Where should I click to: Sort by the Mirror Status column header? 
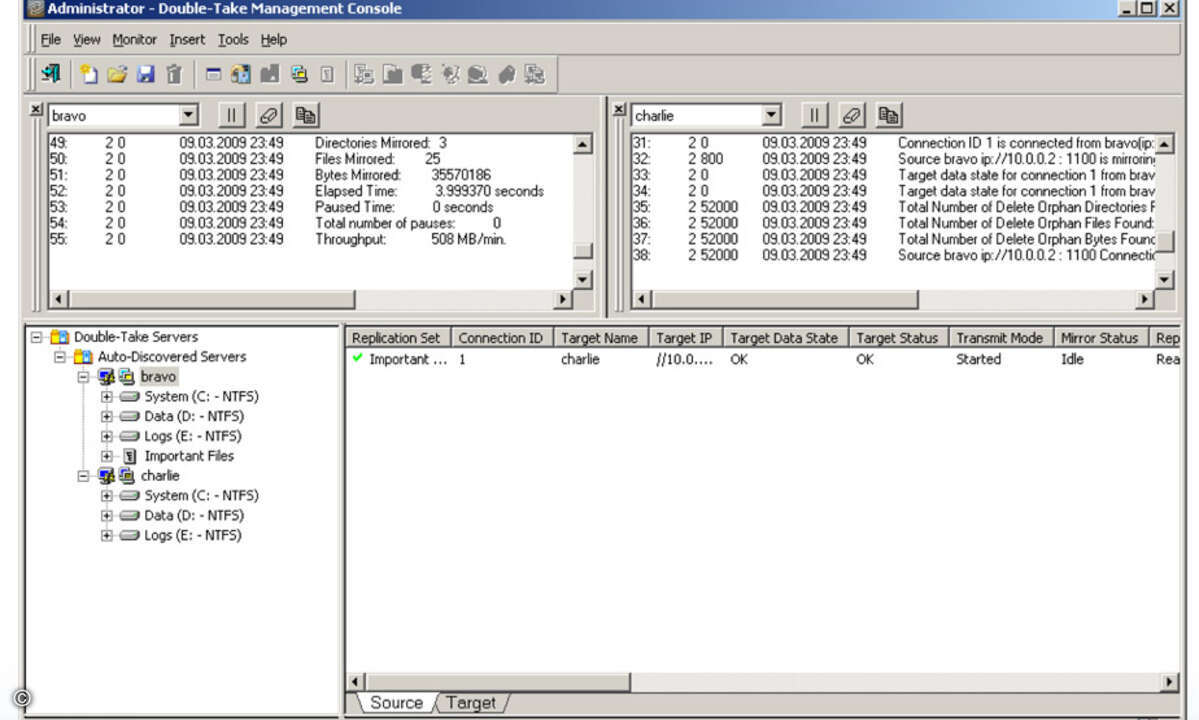click(1100, 338)
